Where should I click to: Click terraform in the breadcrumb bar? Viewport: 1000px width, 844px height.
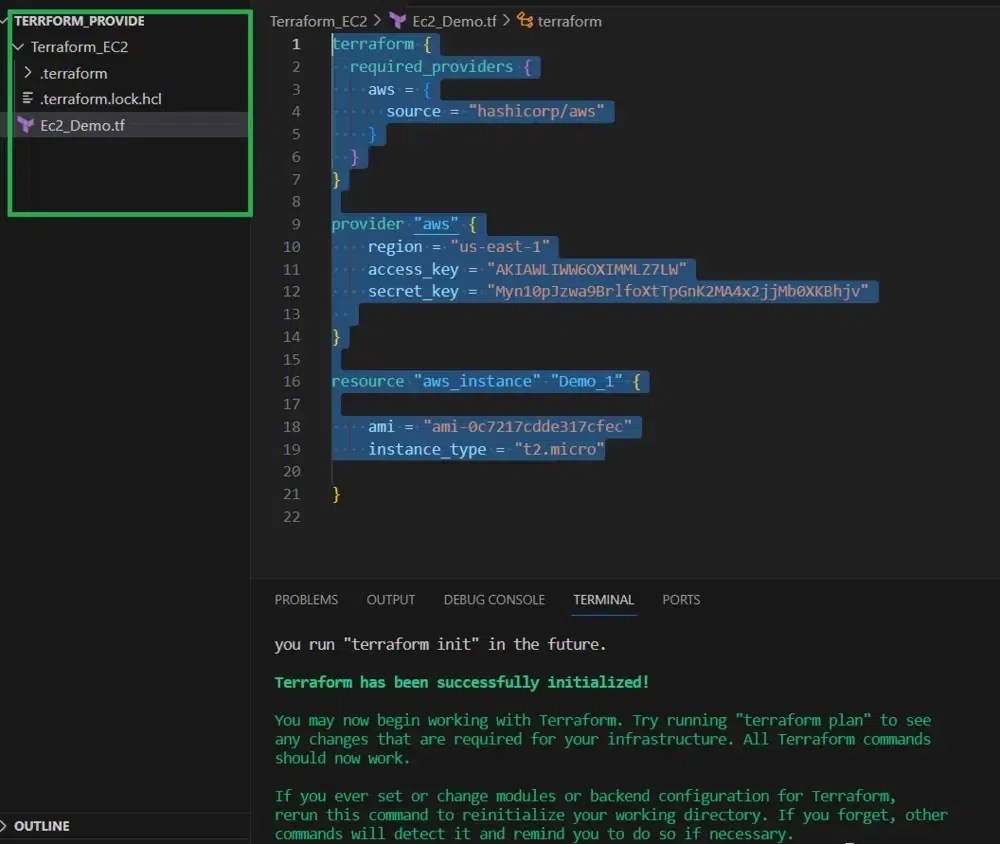point(570,20)
